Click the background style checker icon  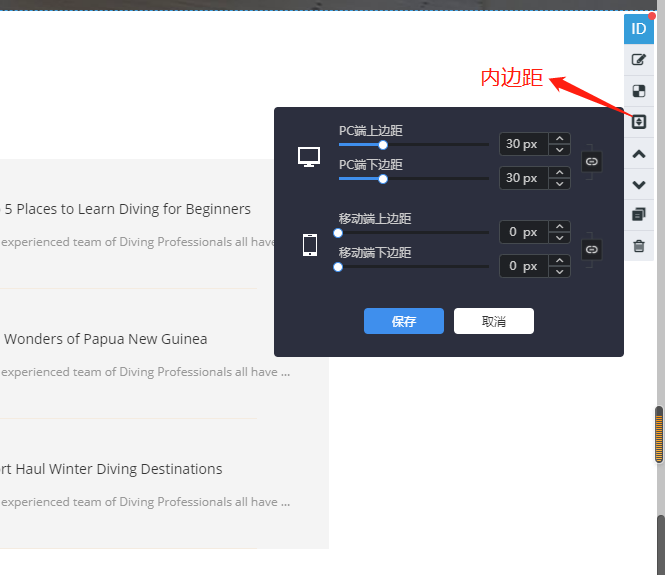[x=639, y=91]
